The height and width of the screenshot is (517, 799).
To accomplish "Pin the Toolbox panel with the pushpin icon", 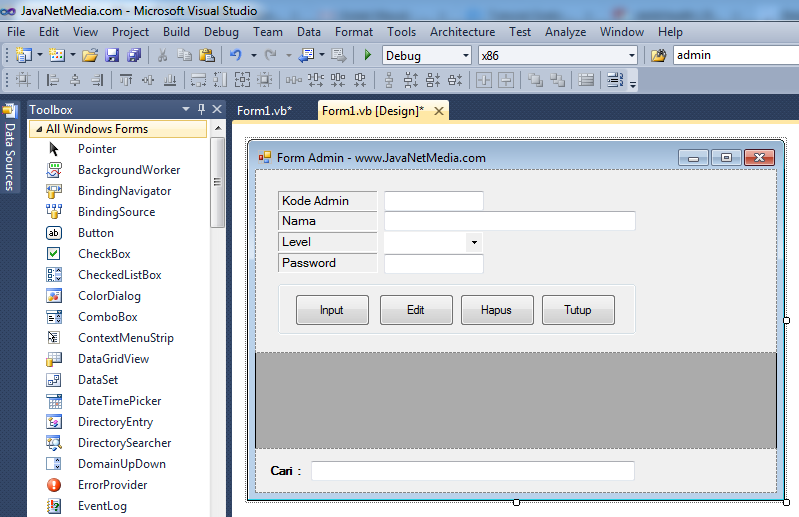I will [202, 108].
